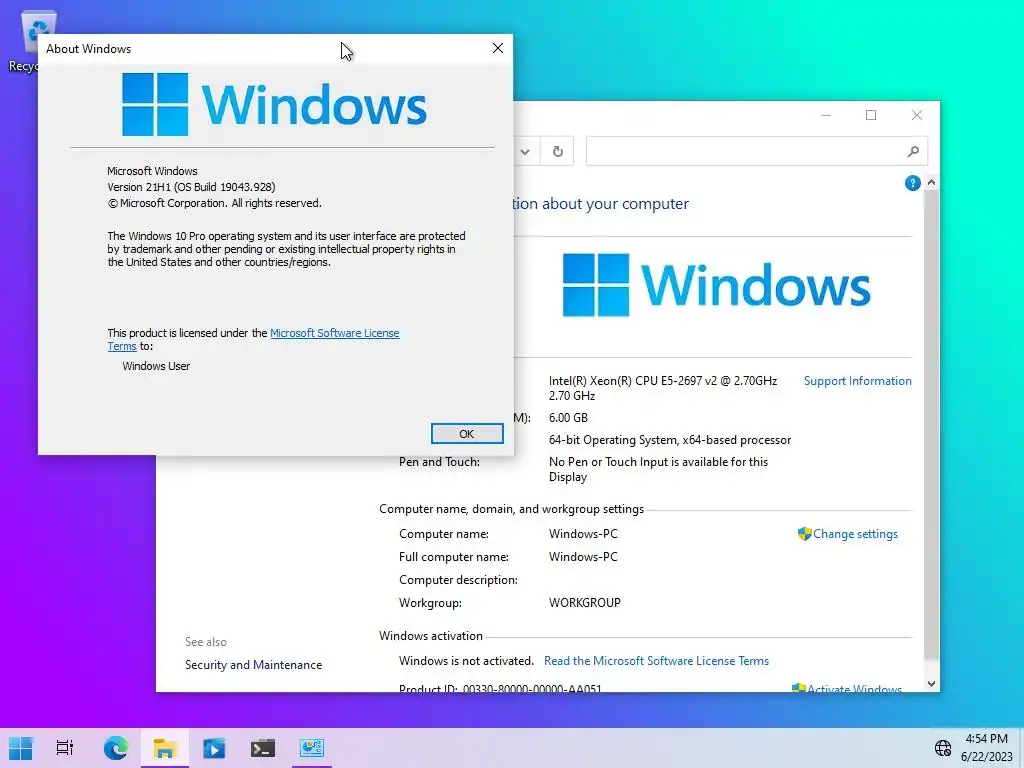Open Microsoft Software License link in dialog
1024x768 pixels.
point(334,333)
